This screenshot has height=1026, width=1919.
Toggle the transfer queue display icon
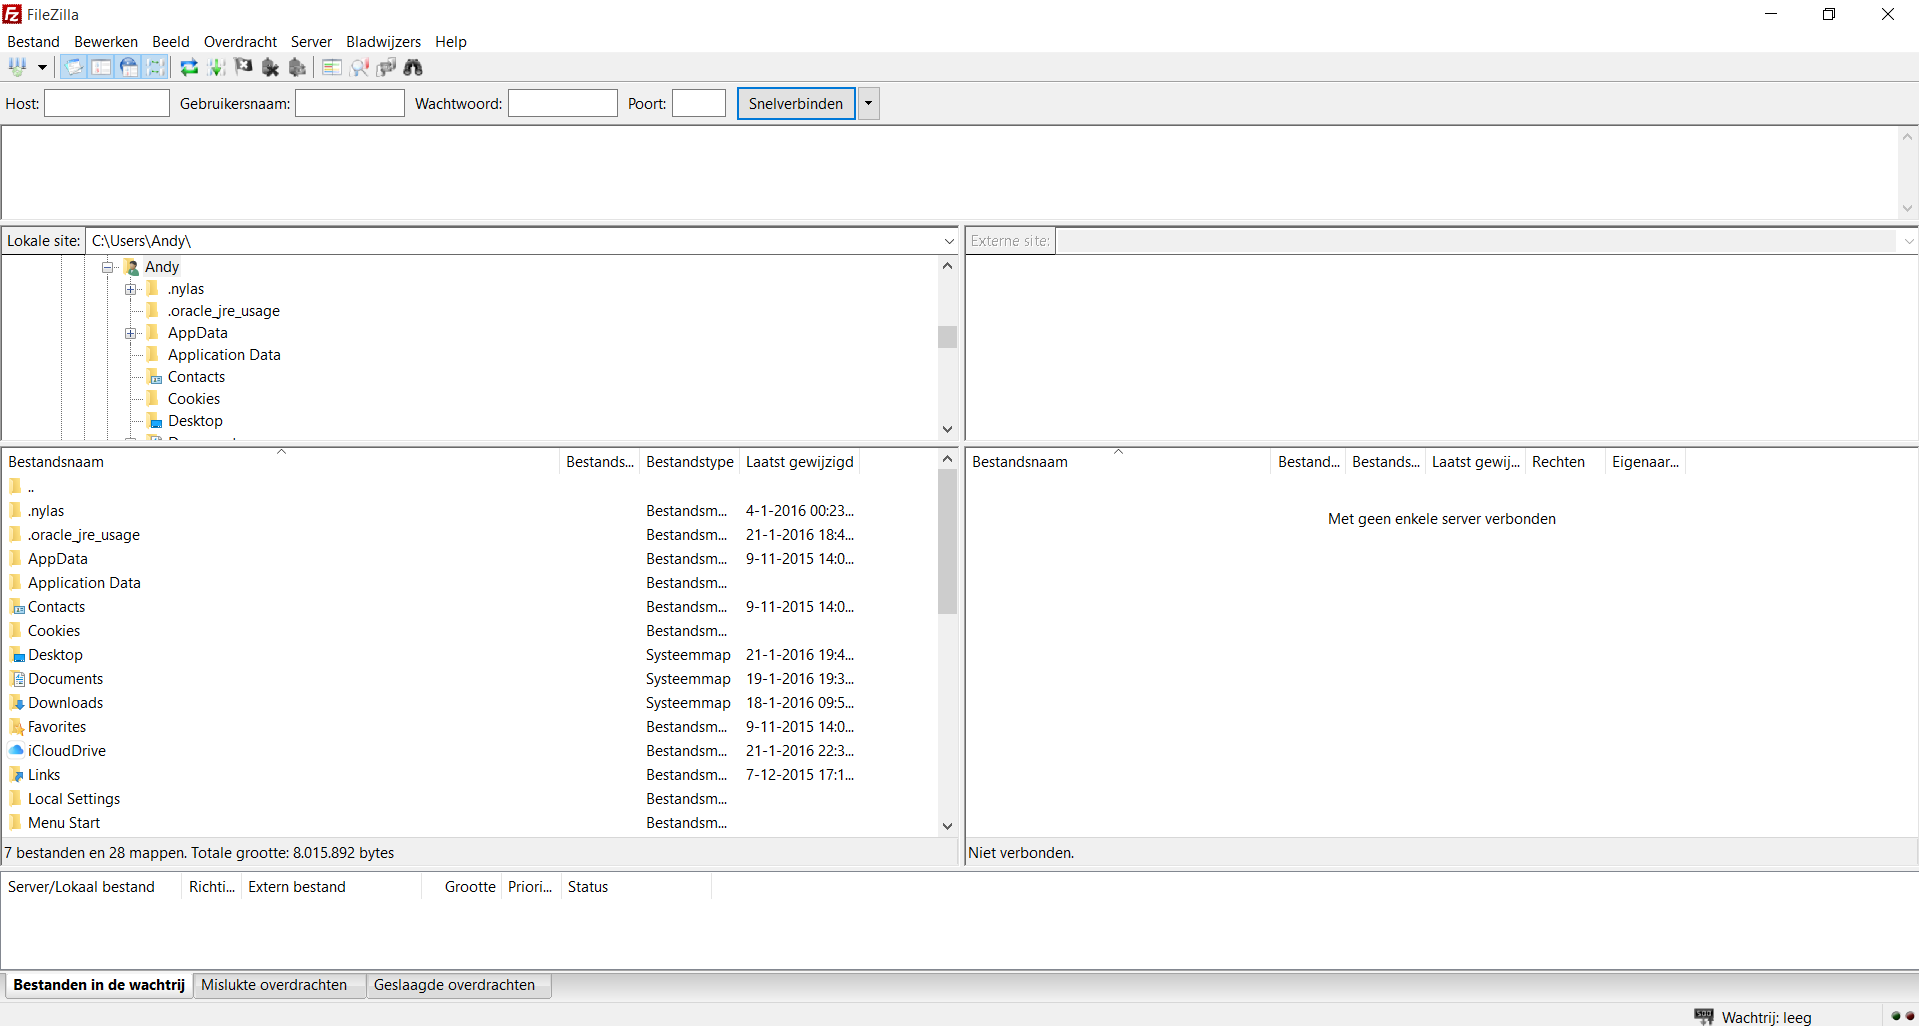(x=156, y=67)
